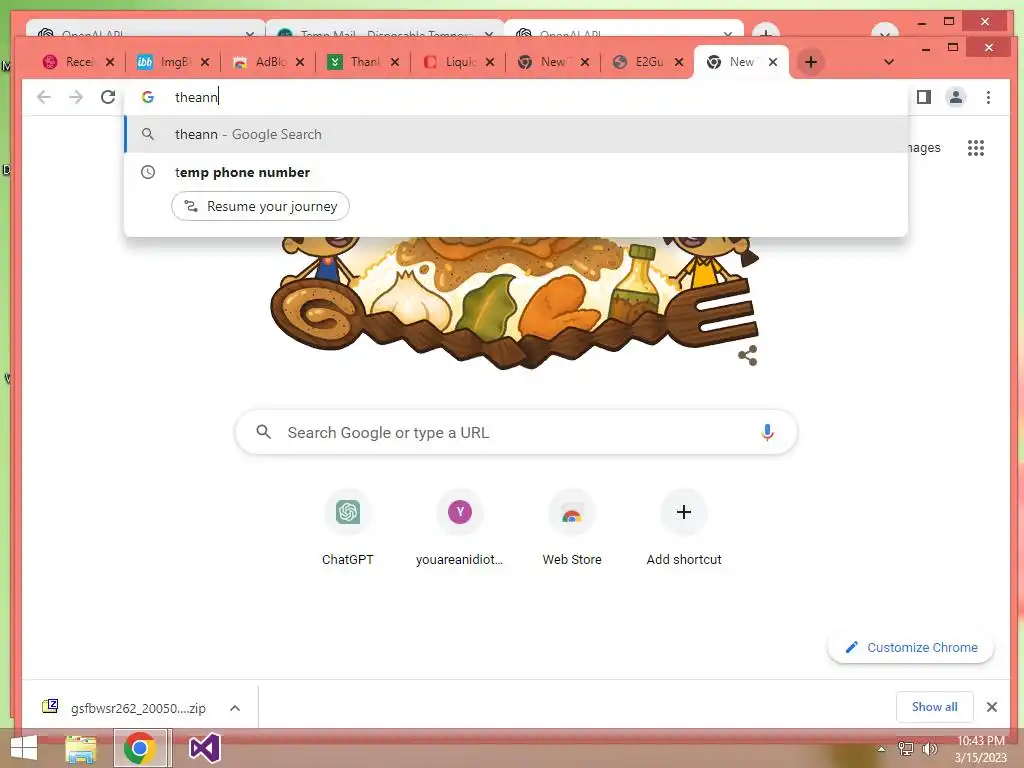
Task: Click Customize Chrome button
Action: [x=911, y=647]
